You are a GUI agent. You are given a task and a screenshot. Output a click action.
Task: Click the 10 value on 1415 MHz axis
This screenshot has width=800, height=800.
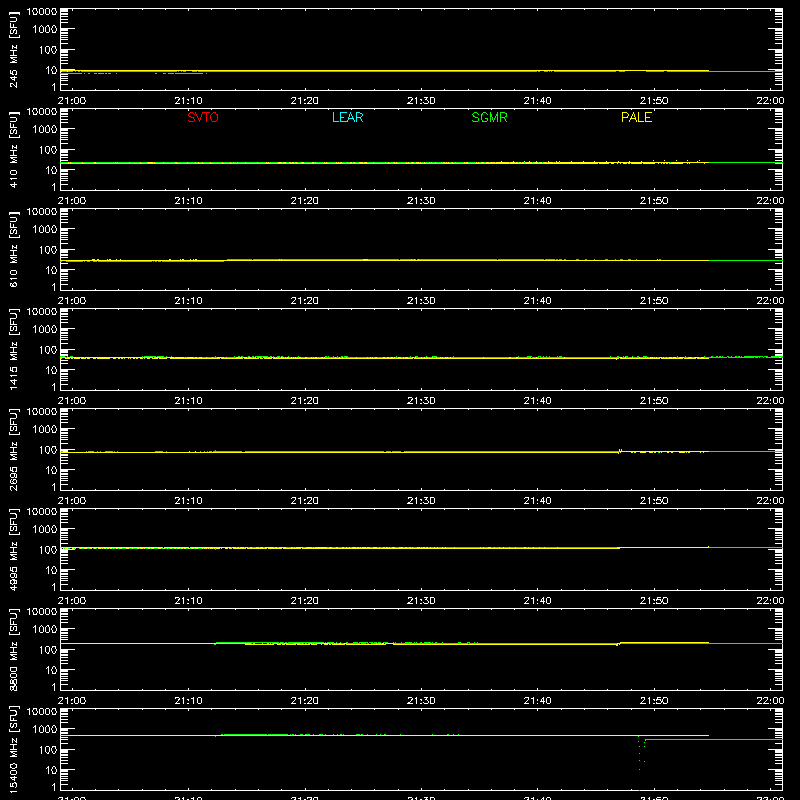click(x=51, y=370)
